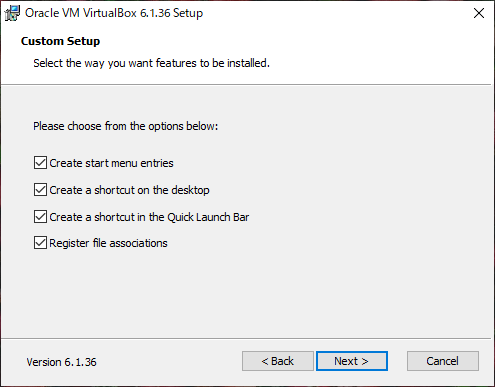Click the VirtualBox installer icon in title bar
This screenshot has height=387, width=495.
click(12, 13)
